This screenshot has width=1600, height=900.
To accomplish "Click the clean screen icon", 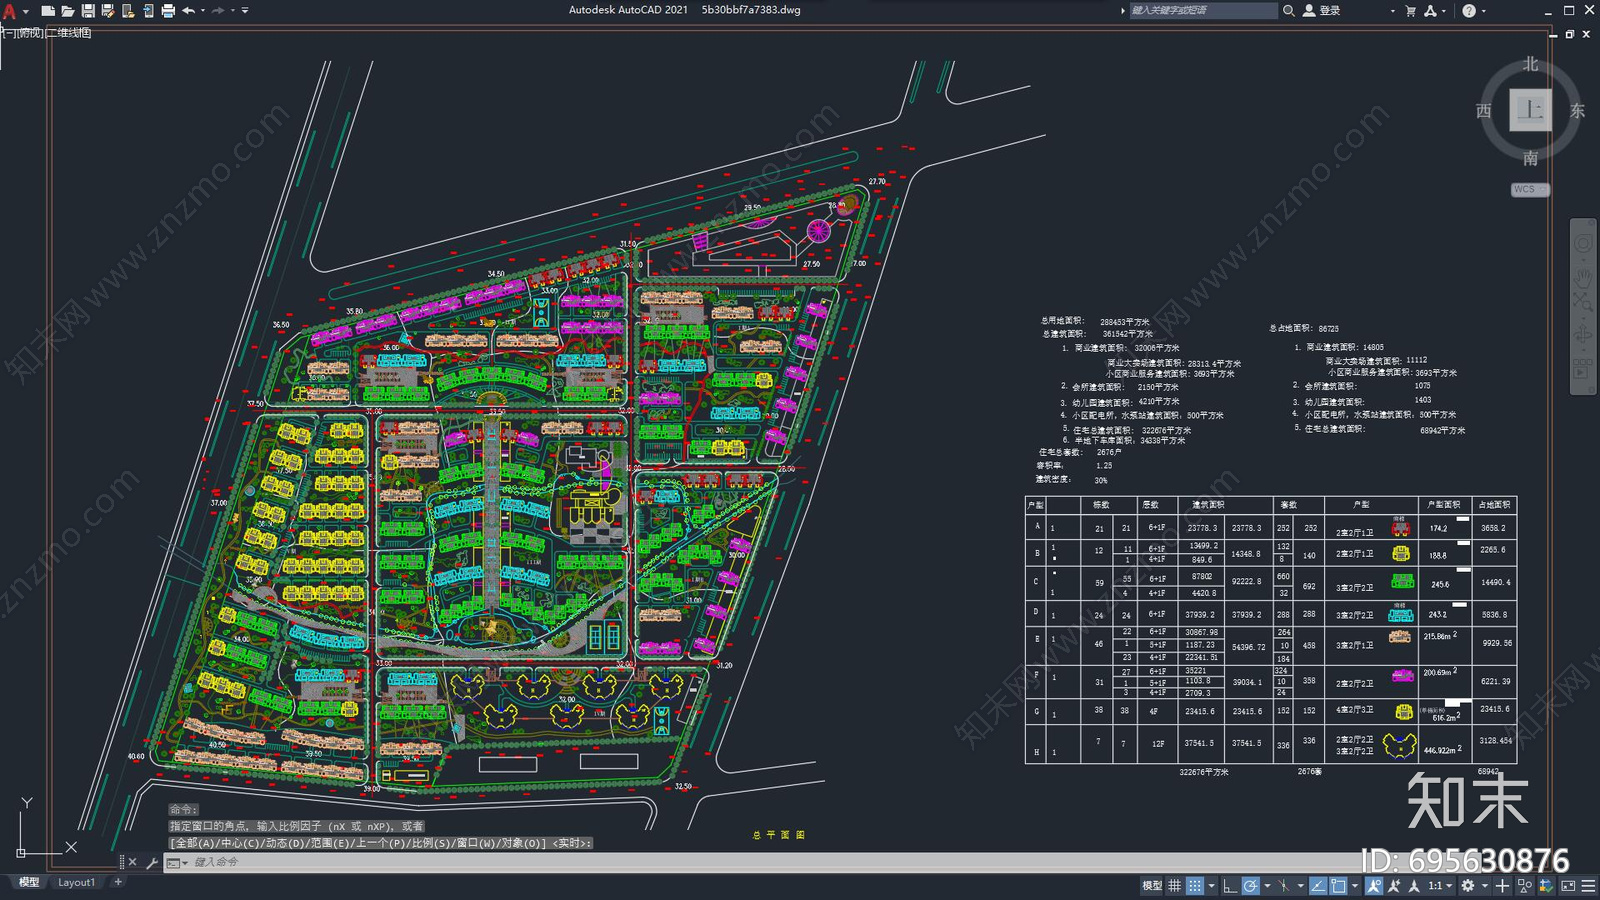I will click(x=1568, y=886).
